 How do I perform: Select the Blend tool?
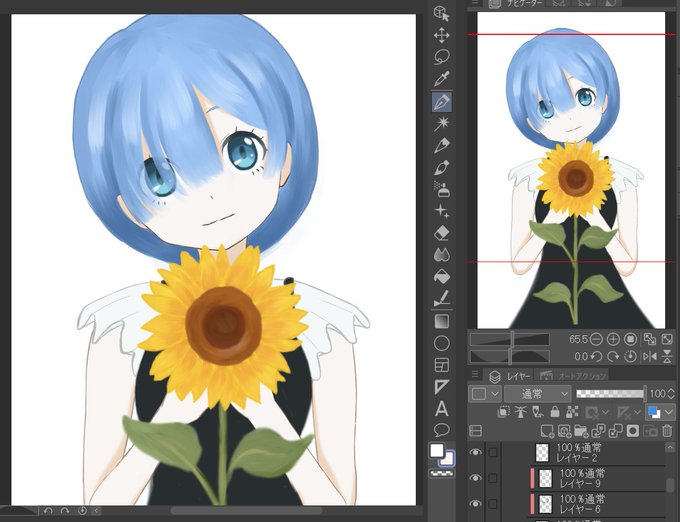coord(441,255)
